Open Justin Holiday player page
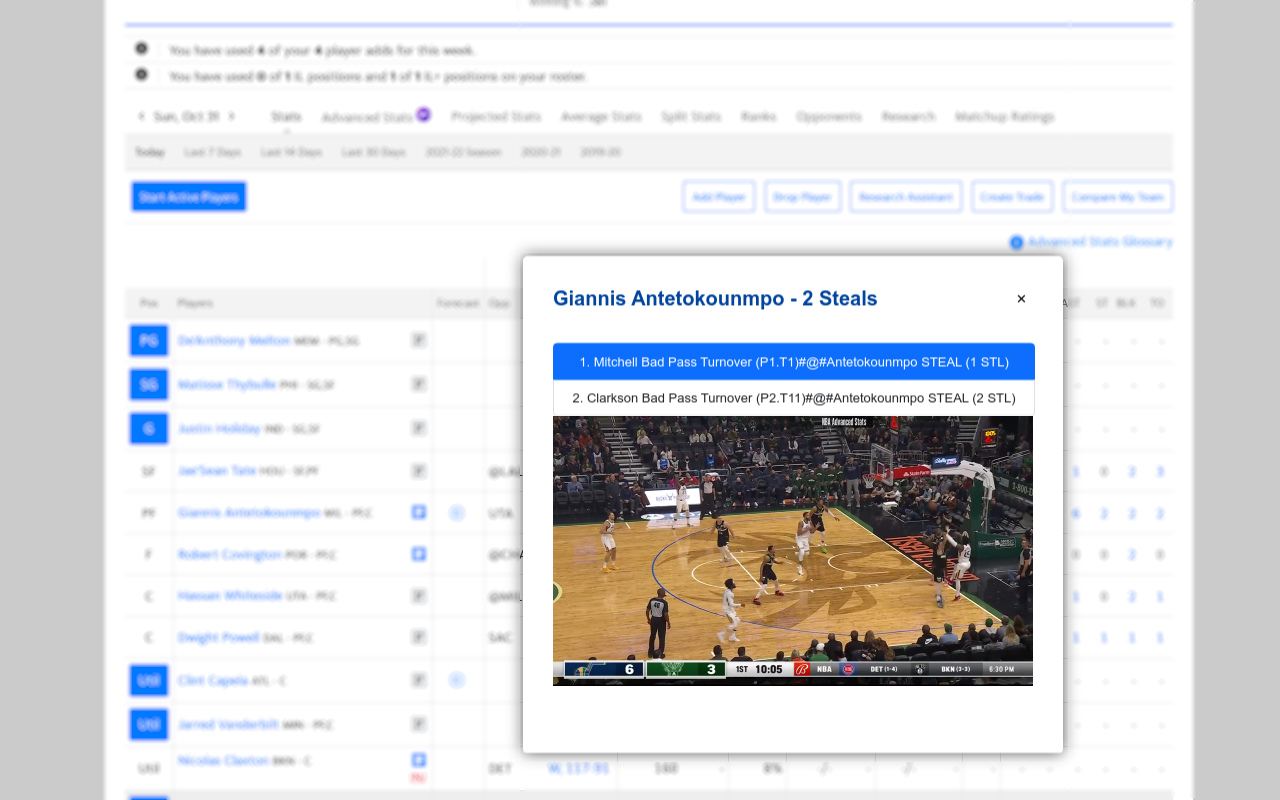 219,428
